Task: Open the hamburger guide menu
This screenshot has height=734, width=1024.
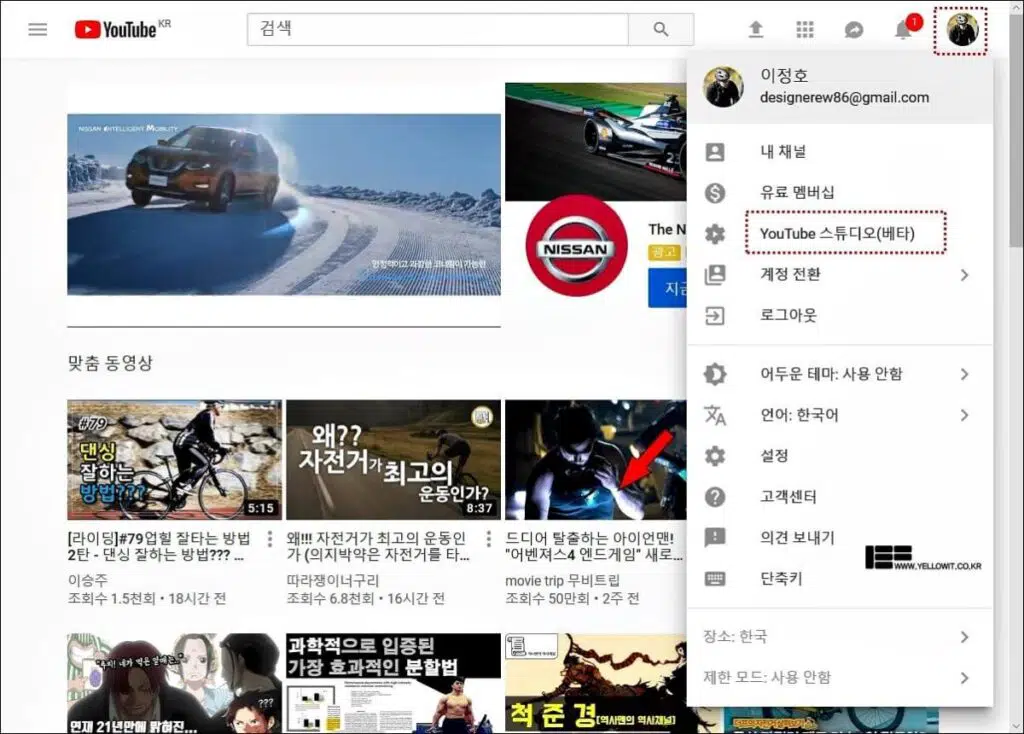Action: coord(37,28)
